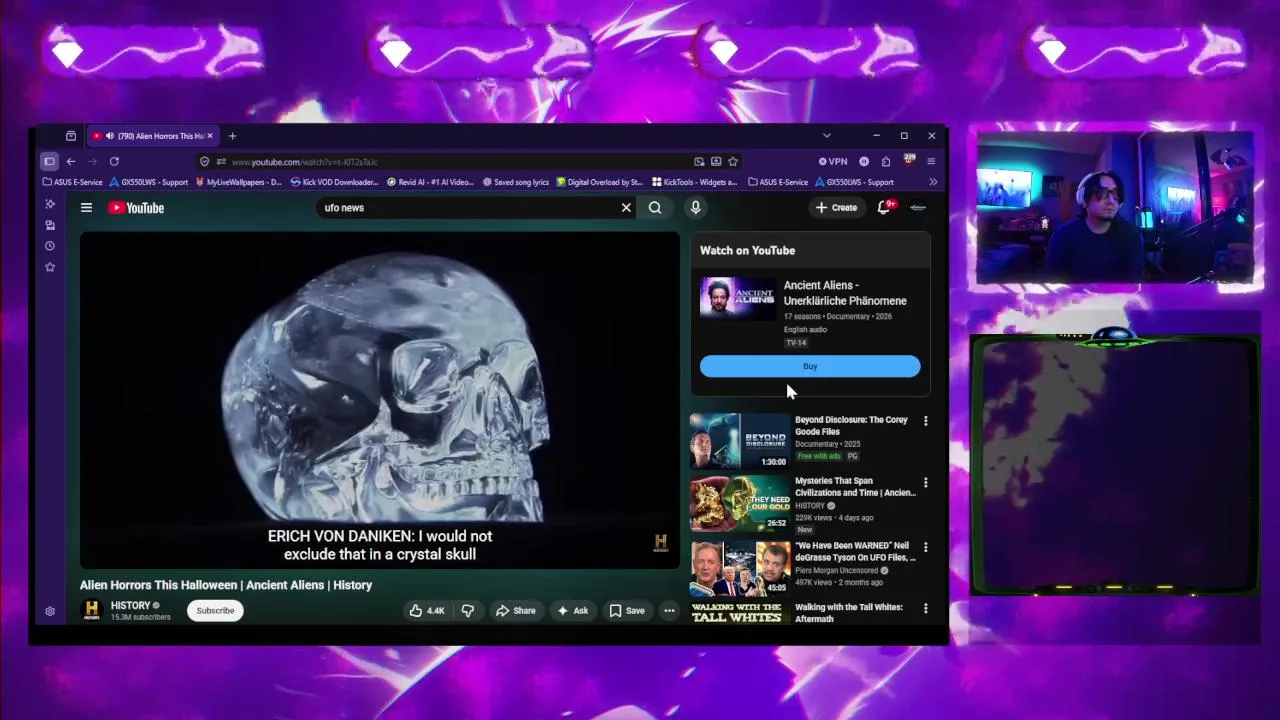Open options for Beyond Disclosure video
This screenshot has width=1280, height=720.
point(925,421)
